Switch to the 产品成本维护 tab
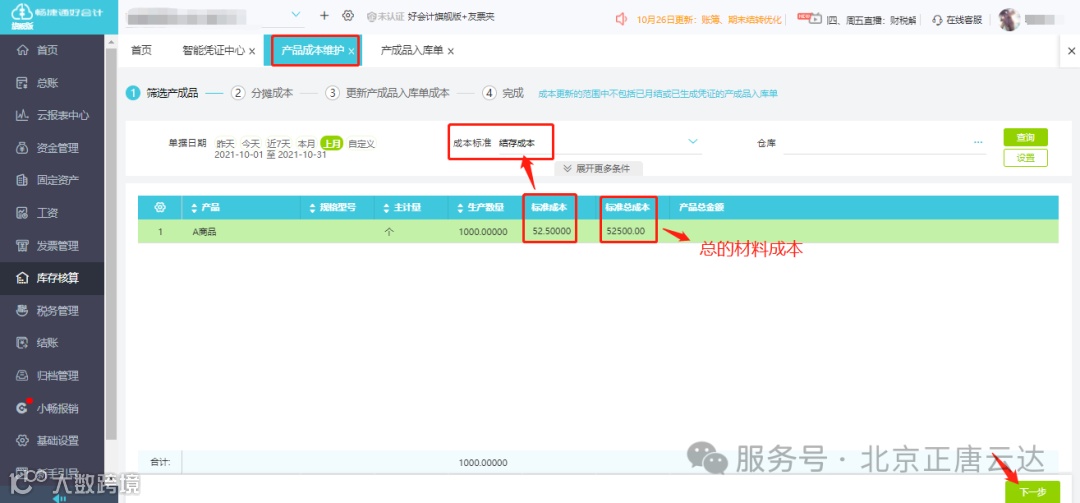This screenshot has width=1080, height=503. [312, 51]
